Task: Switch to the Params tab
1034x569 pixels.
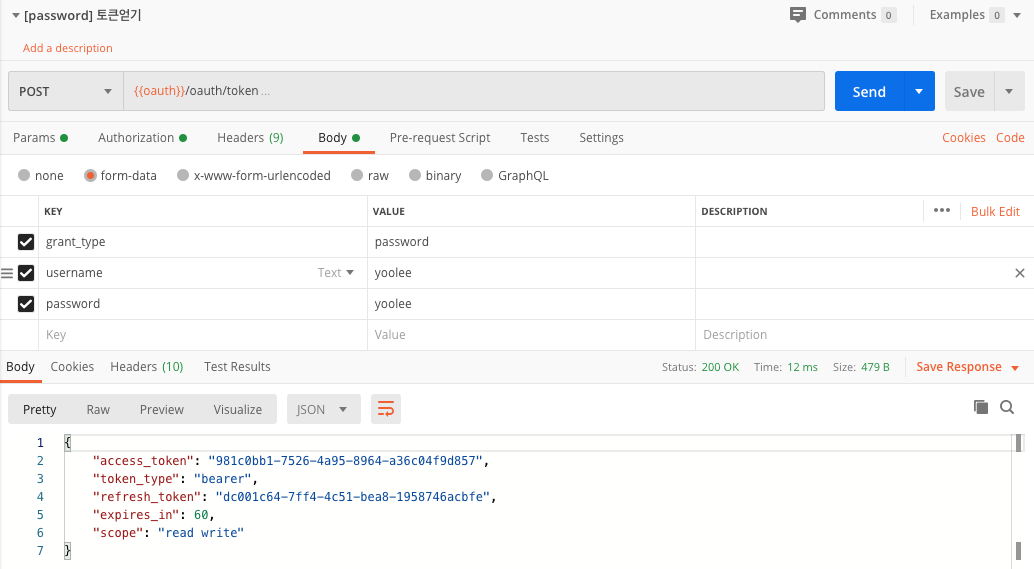Action: pyautogui.click(x=40, y=138)
